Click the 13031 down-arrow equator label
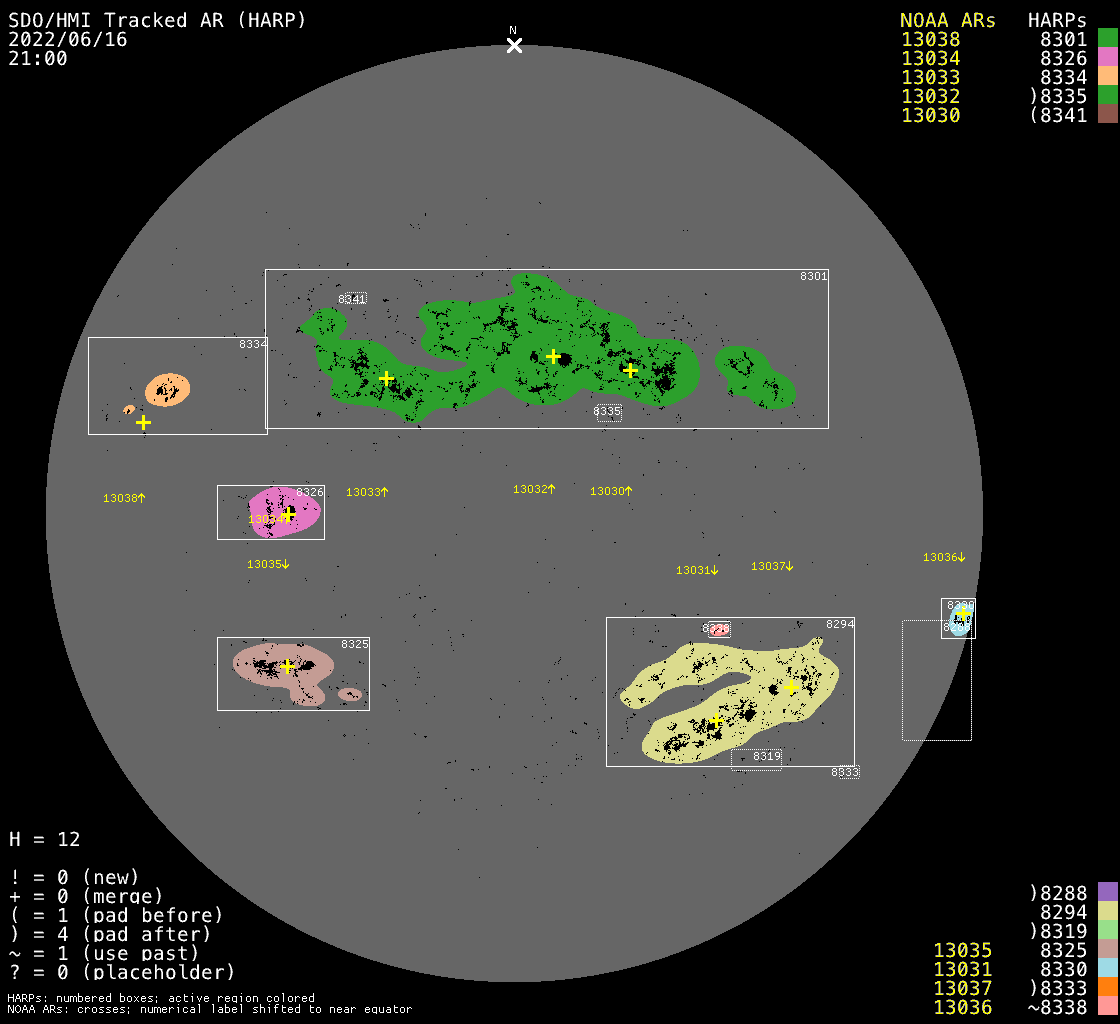This screenshot has height=1024, width=1120. (697, 570)
